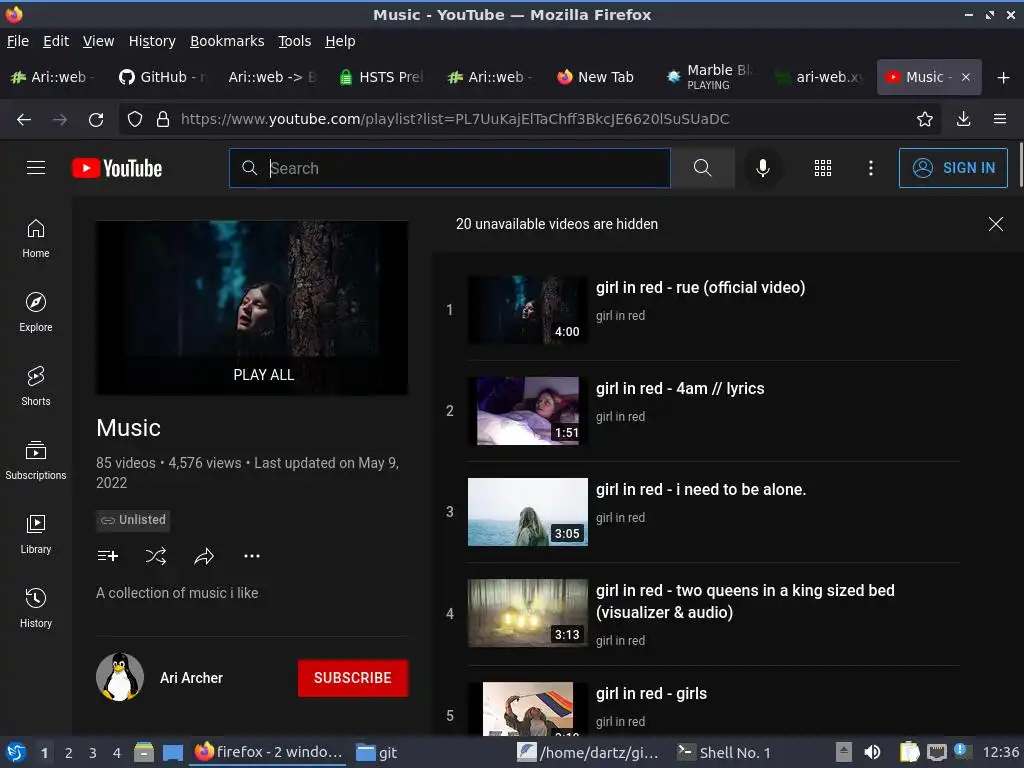The width and height of the screenshot is (1024, 768).
Task: Open tracking protection shield icon
Action: point(135,119)
